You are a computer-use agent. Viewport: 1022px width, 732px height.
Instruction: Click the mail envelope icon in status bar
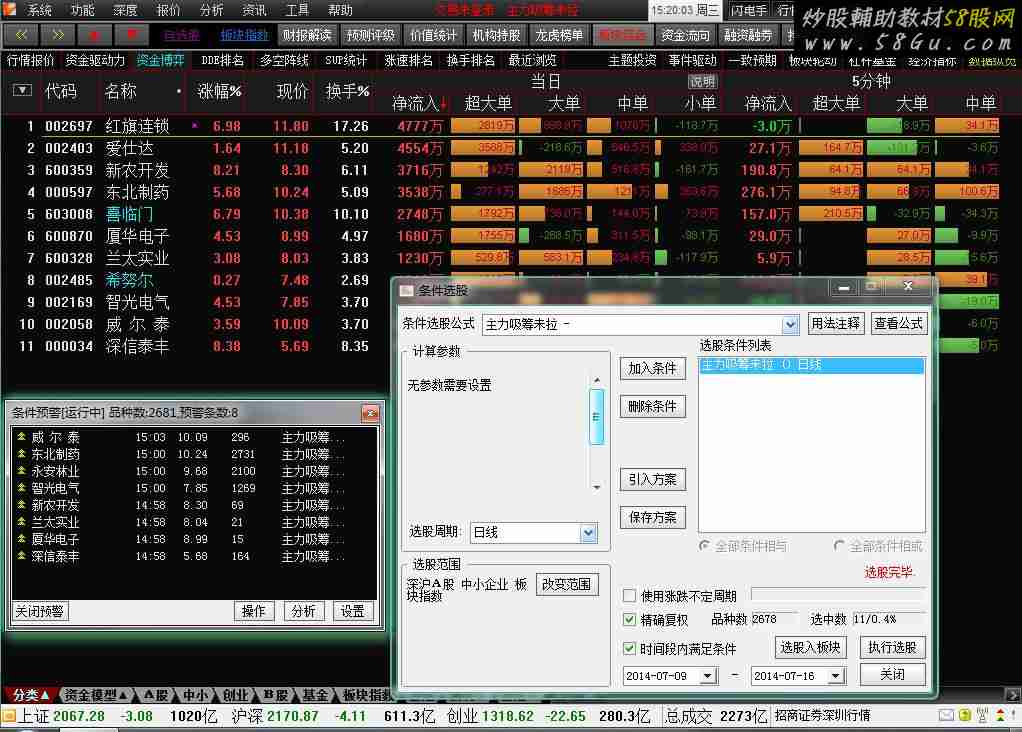tap(946, 715)
